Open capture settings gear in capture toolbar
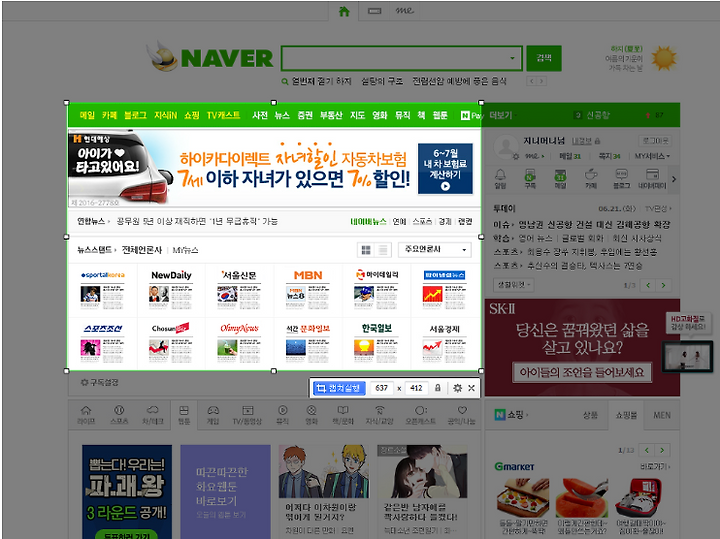The width and height of the screenshot is (720, 539). 457,388
